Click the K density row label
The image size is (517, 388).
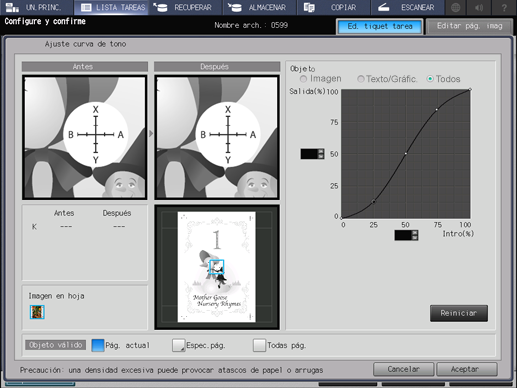tap(34, 227)
